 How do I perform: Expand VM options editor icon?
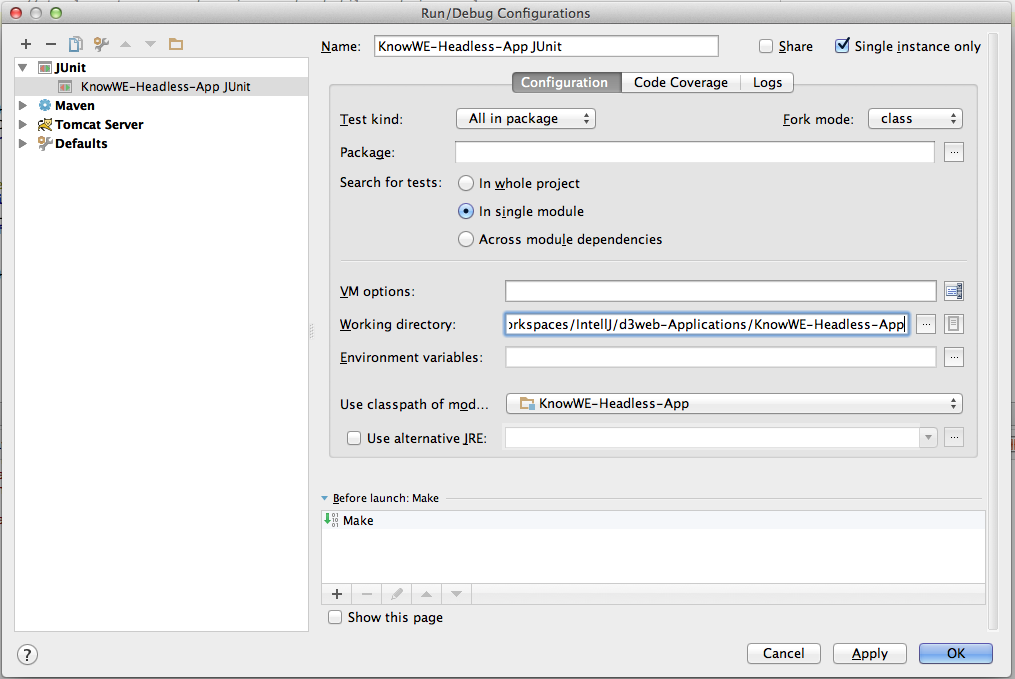point(954,291)
